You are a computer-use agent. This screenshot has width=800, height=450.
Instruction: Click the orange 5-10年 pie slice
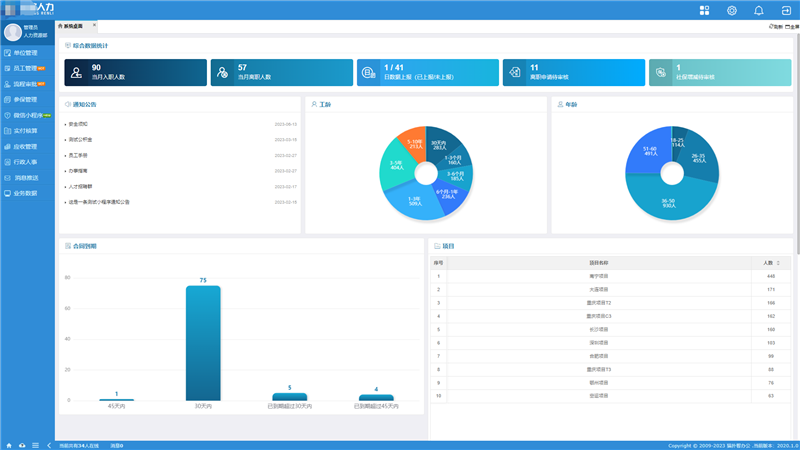pyautogui.click(x=412, y=145)
